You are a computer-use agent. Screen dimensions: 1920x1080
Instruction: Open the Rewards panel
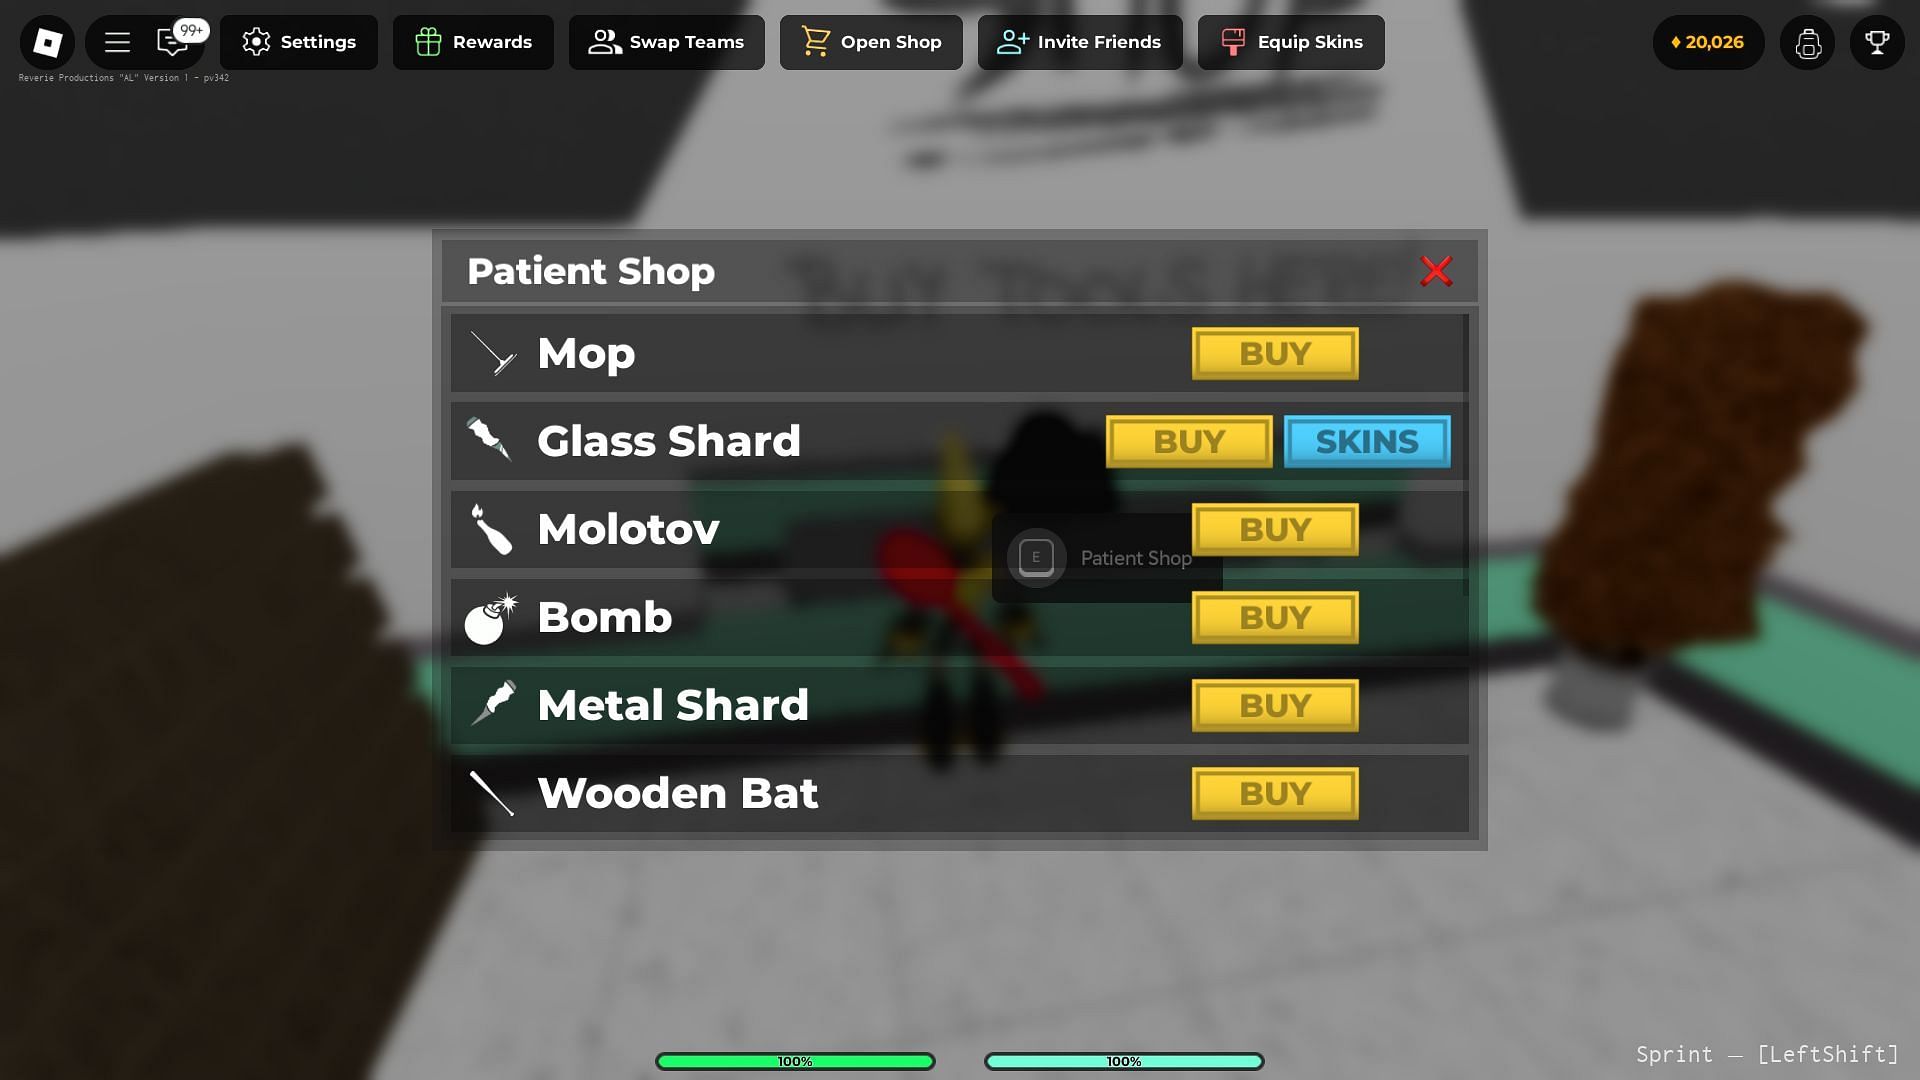tap(471, 41)
